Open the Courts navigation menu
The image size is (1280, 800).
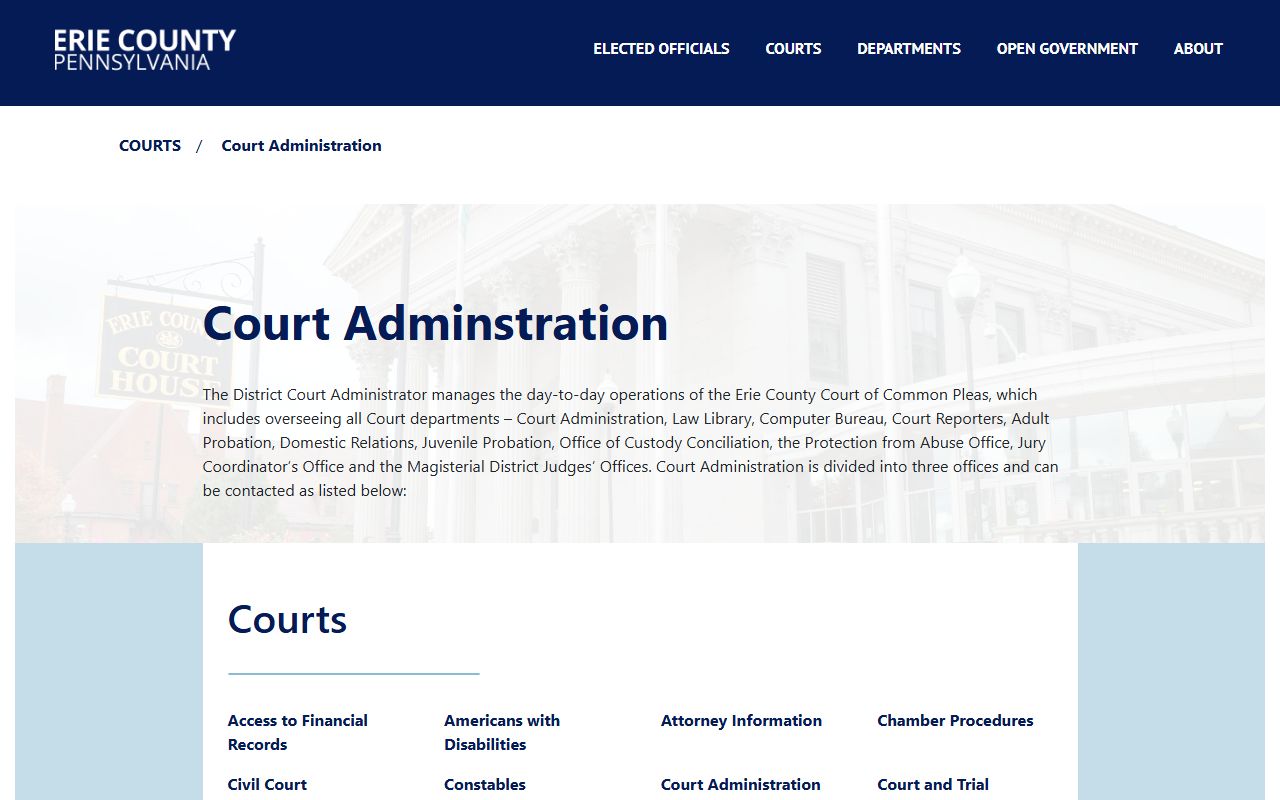pyautogui.click(x=793, y=48)
